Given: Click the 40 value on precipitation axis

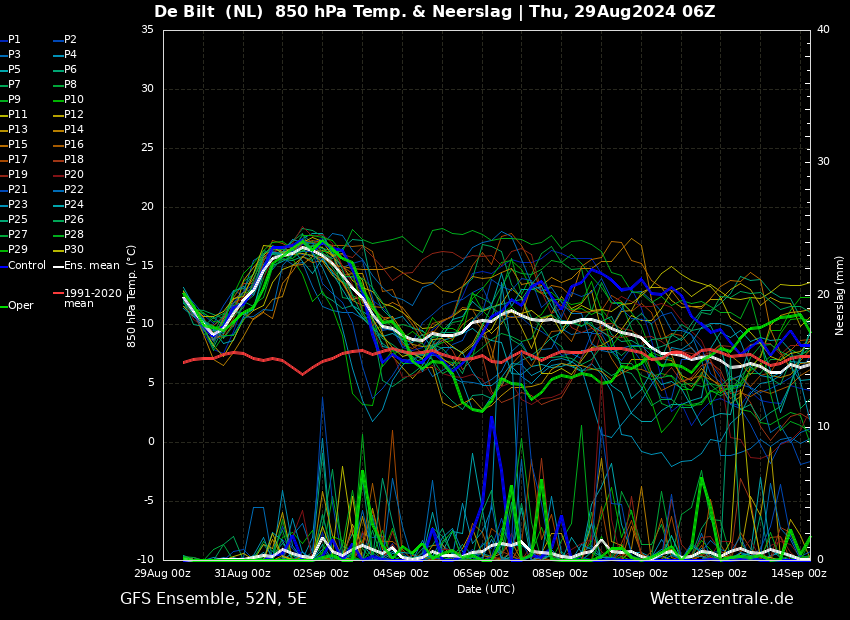Looking at the screenshot, I should click(x=823, y=30).
